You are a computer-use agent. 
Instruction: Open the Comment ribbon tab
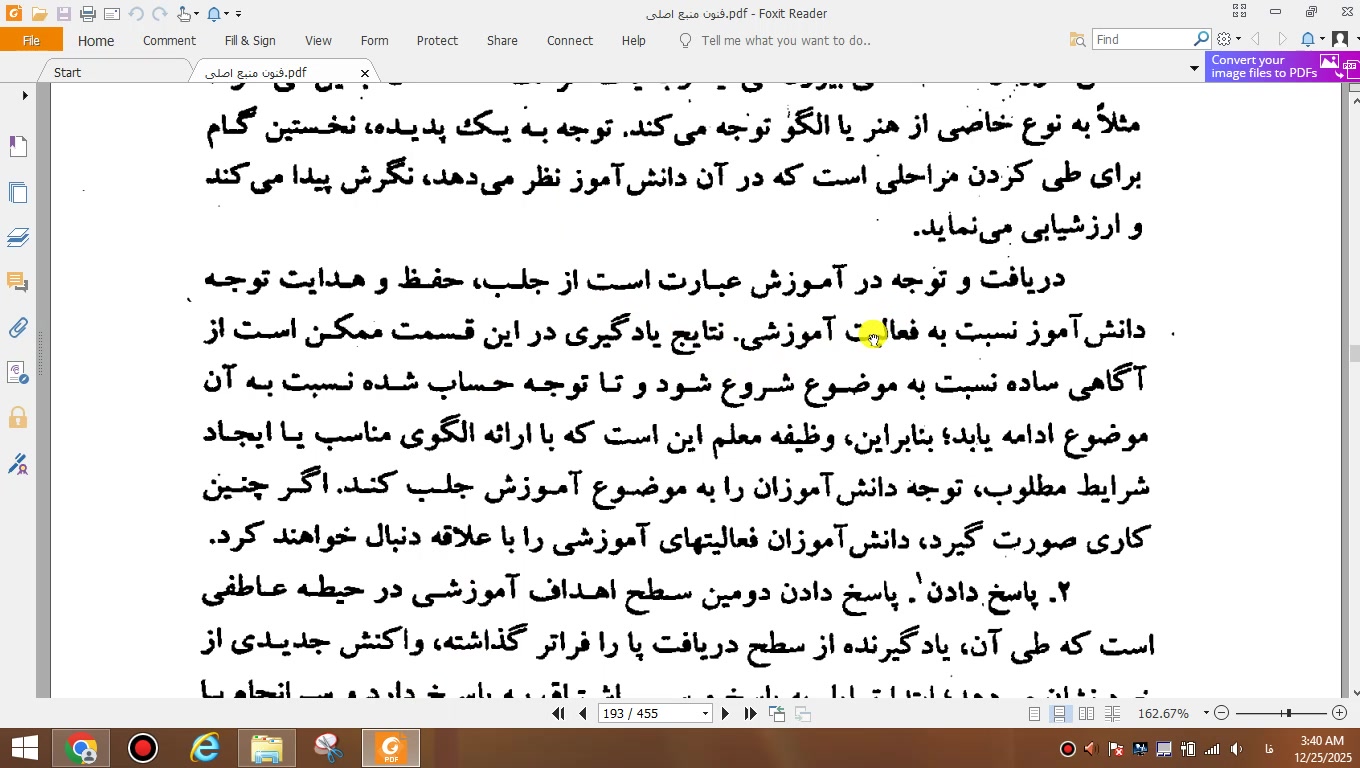pyautogui.click(x=169, y=41)
